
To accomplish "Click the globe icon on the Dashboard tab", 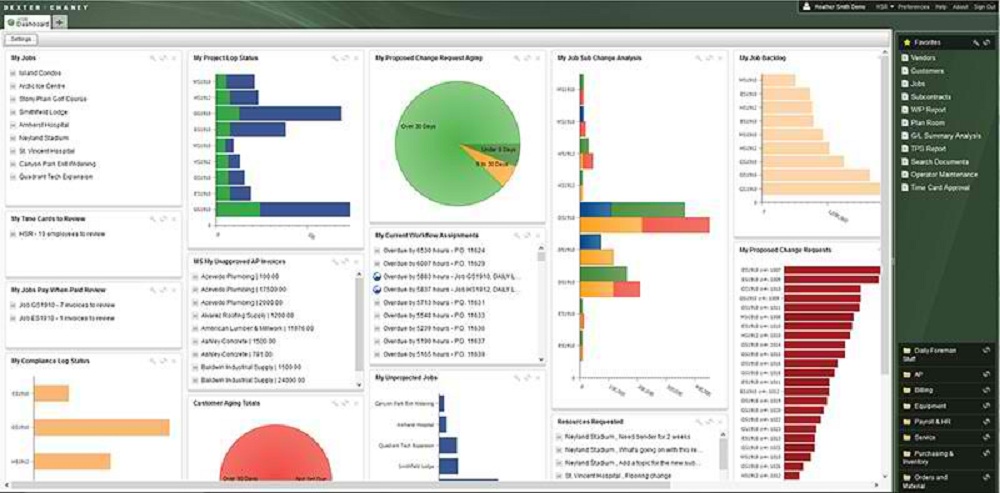I will [x=11, y=22].
